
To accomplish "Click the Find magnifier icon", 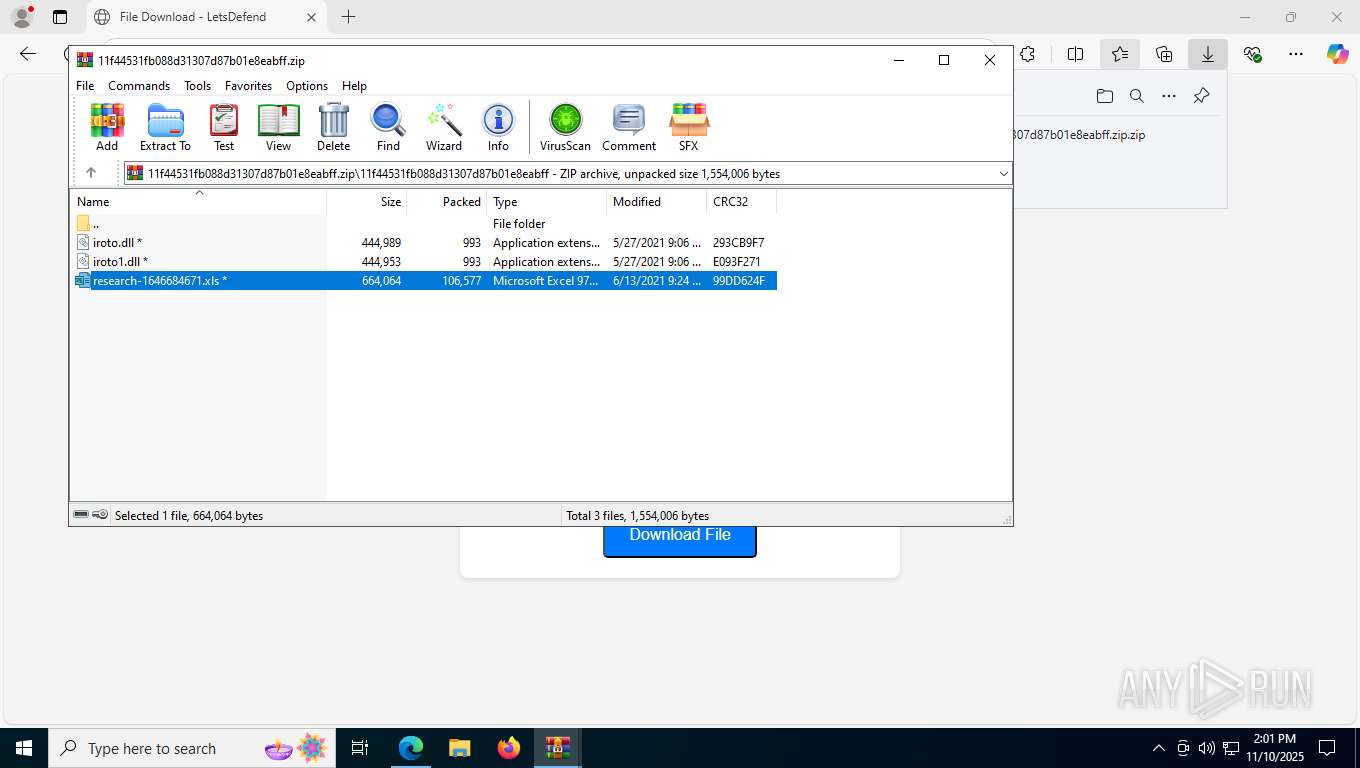I will coord(388,127).
